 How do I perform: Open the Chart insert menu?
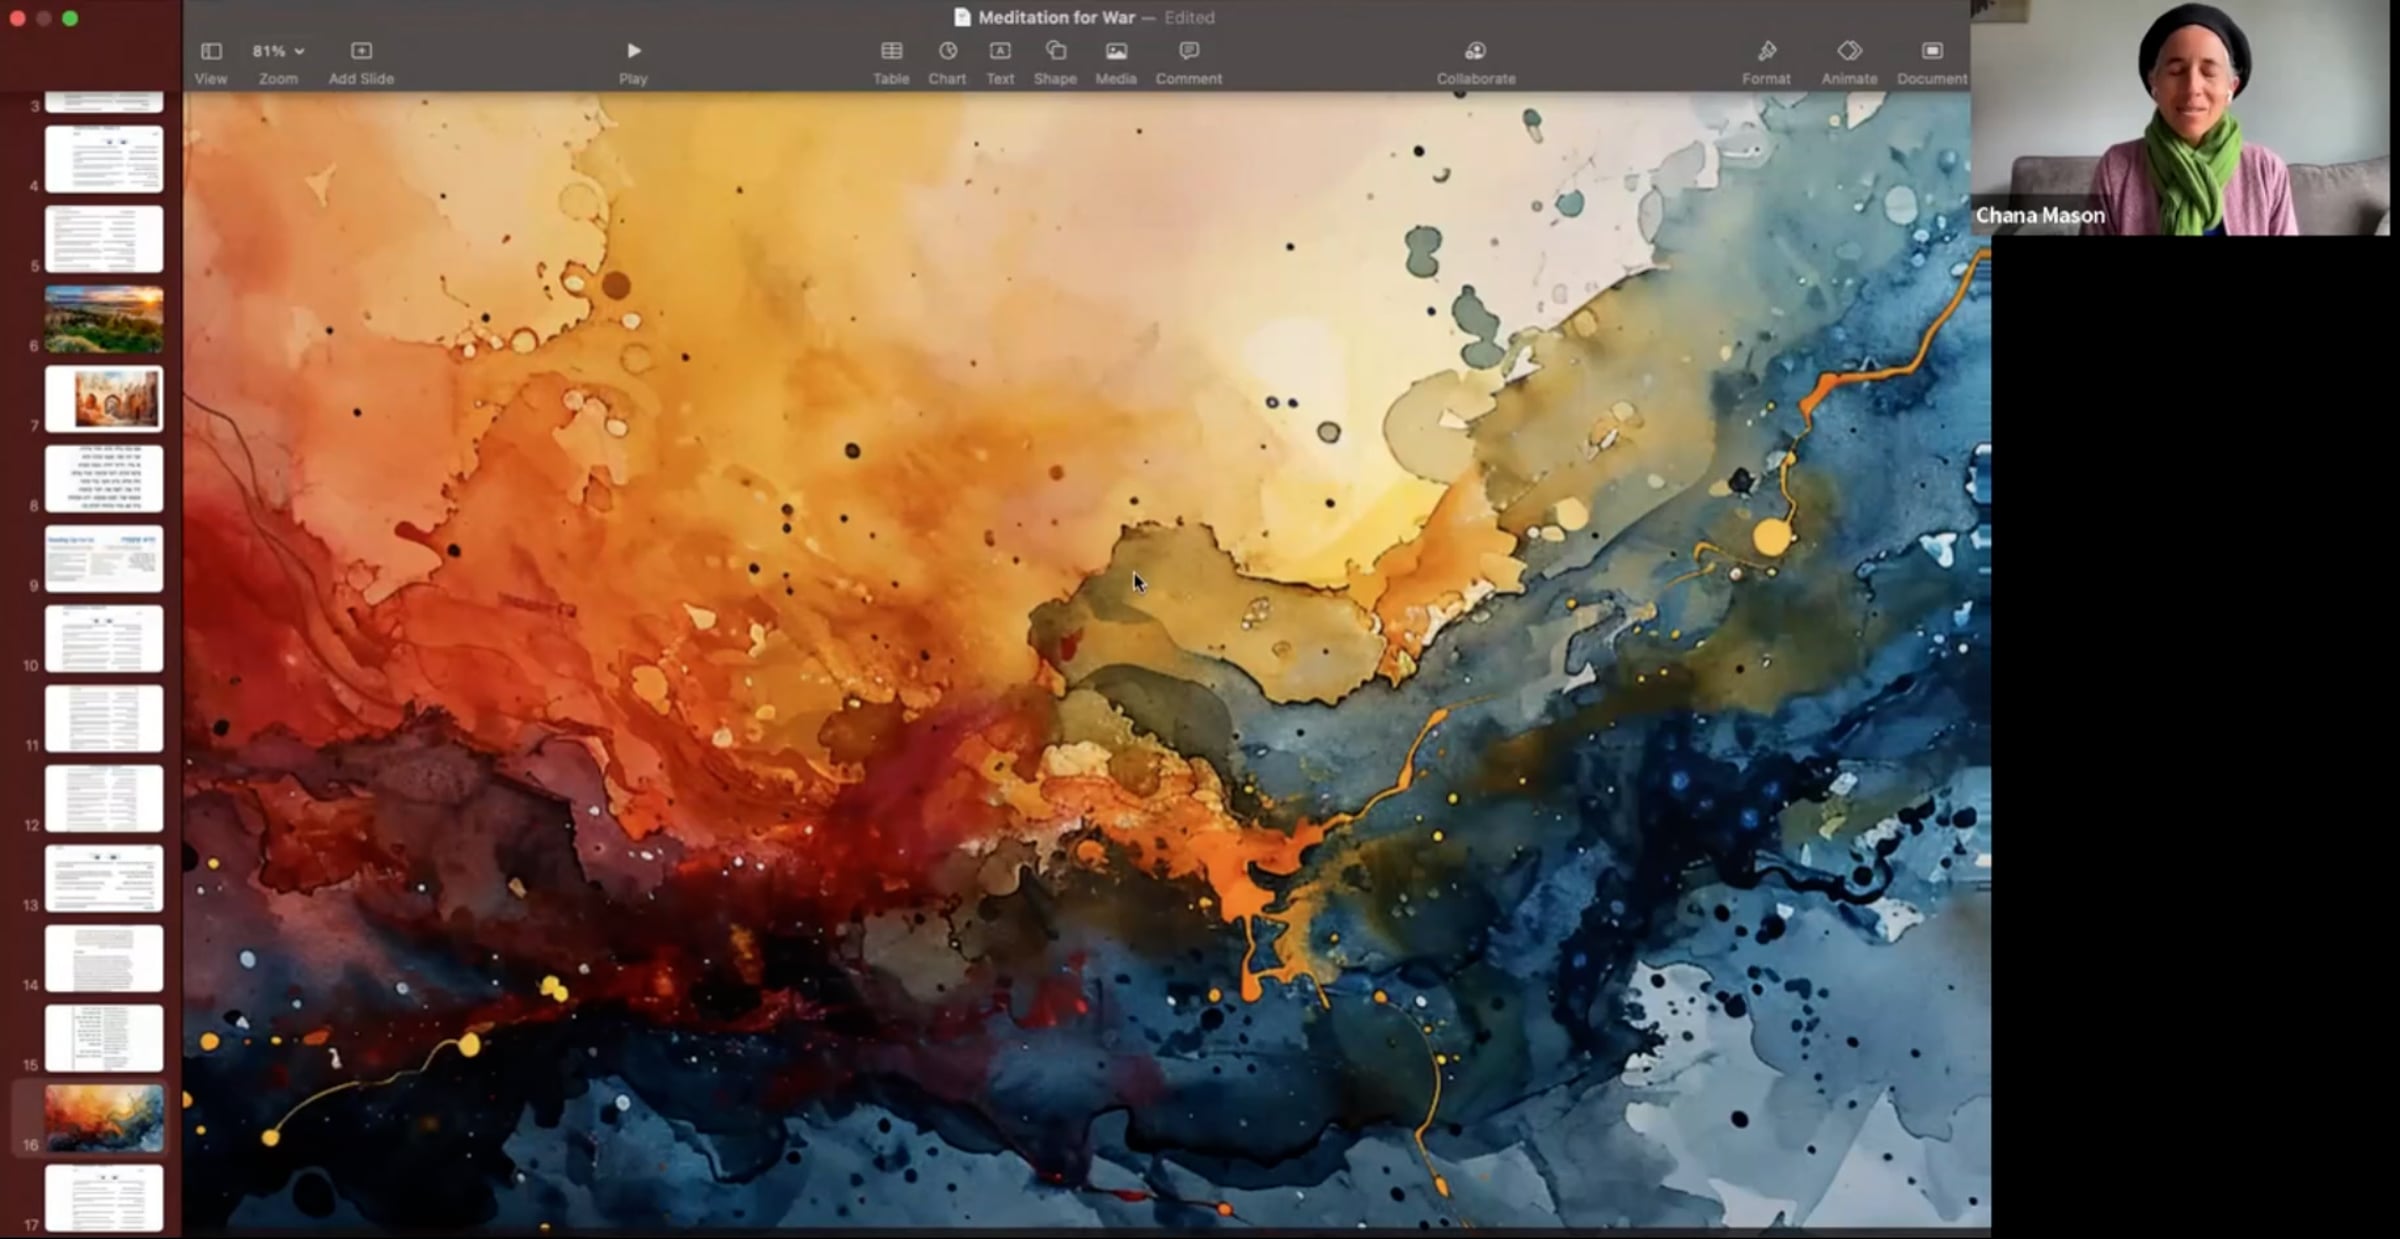tap(947, 51)
